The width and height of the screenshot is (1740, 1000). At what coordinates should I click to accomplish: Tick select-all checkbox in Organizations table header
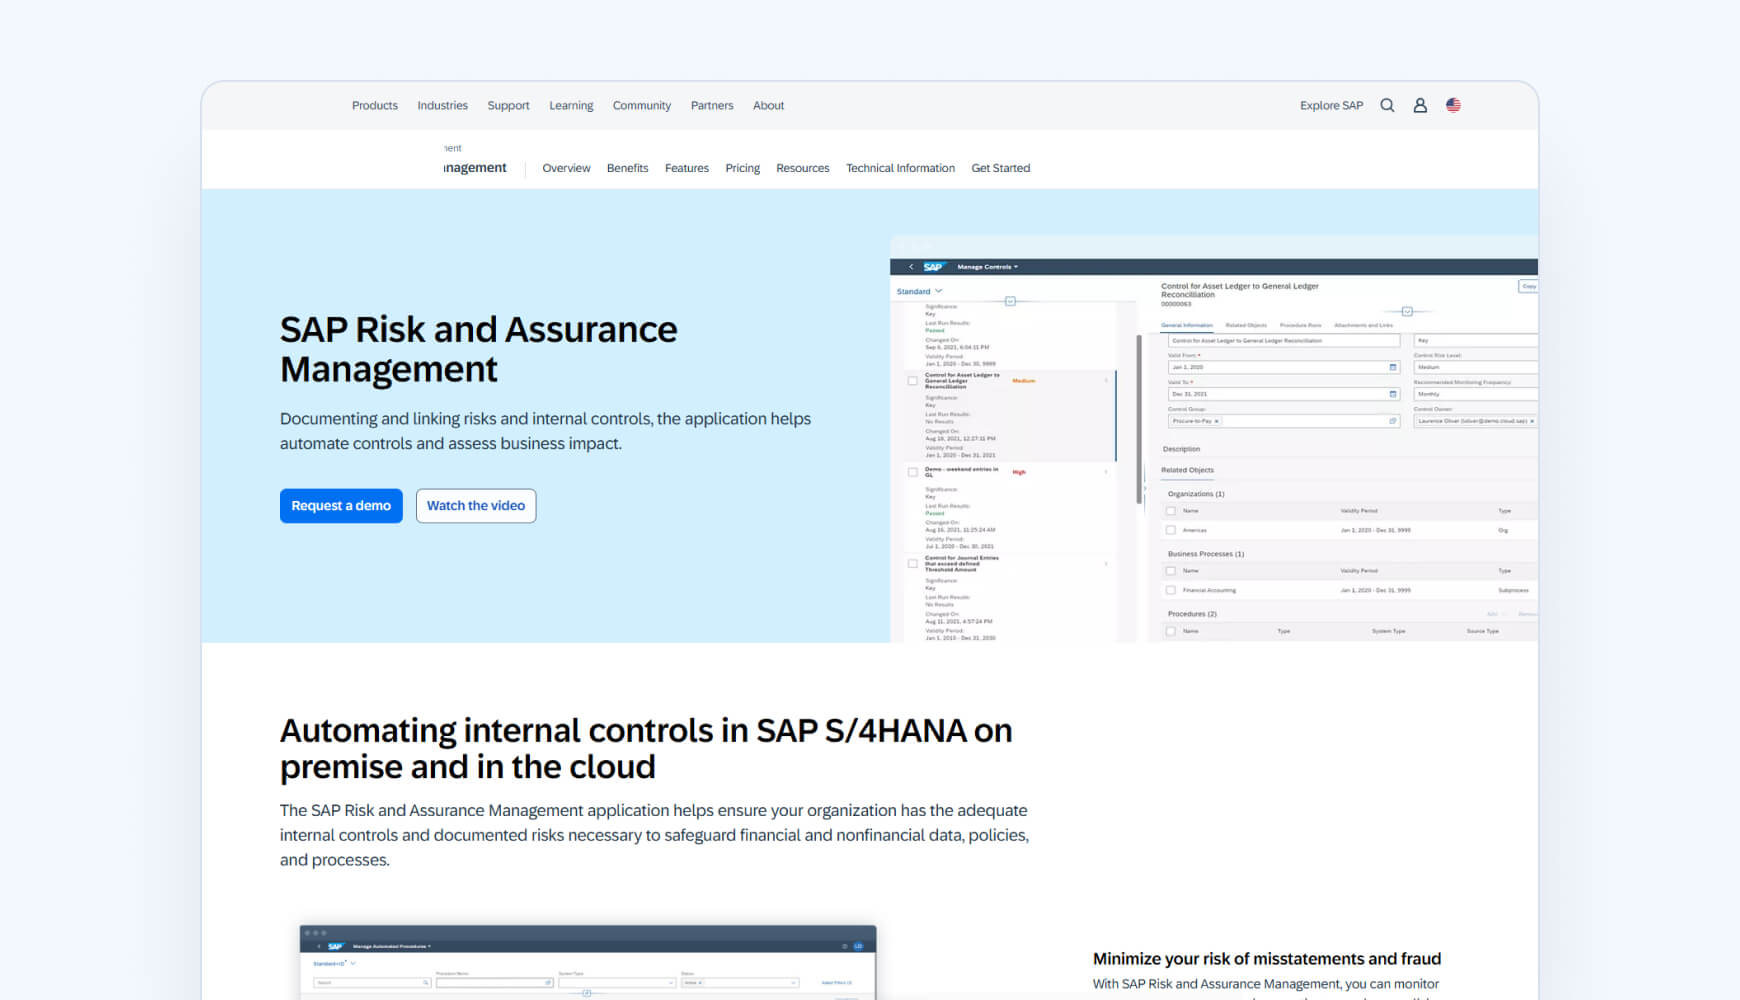1171,511
